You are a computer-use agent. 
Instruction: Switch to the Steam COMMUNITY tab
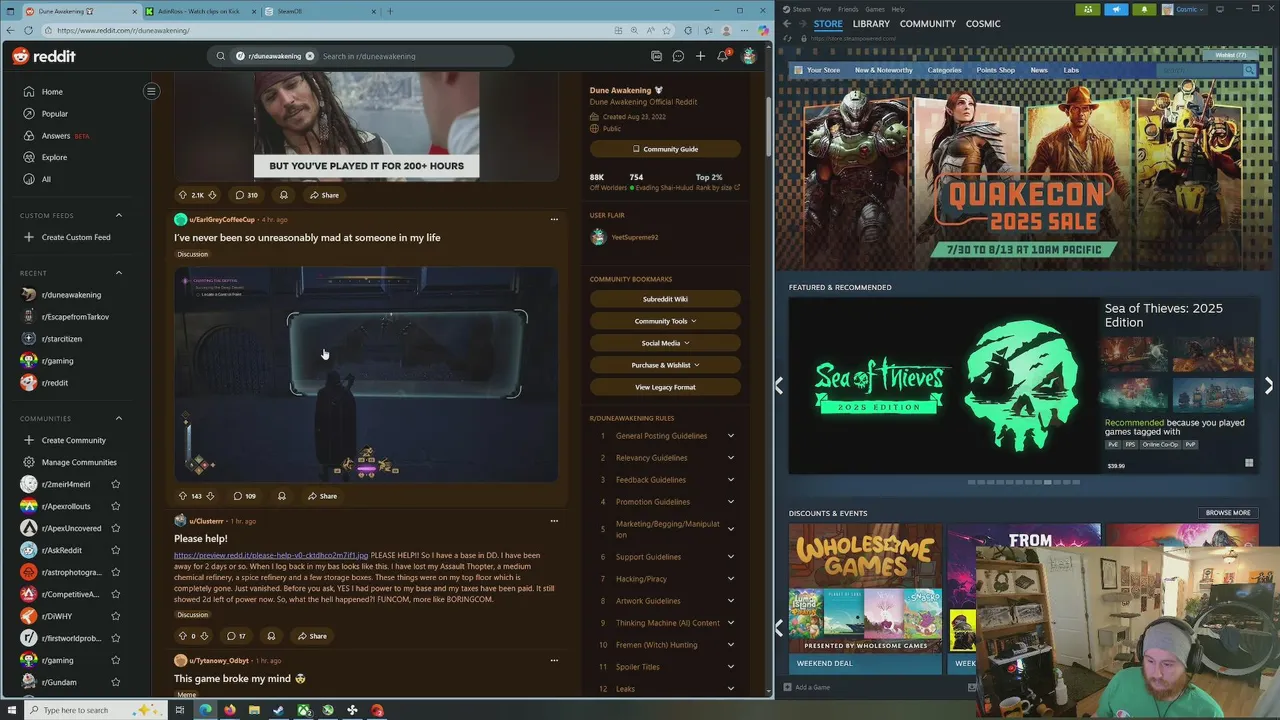pos(927,24)
